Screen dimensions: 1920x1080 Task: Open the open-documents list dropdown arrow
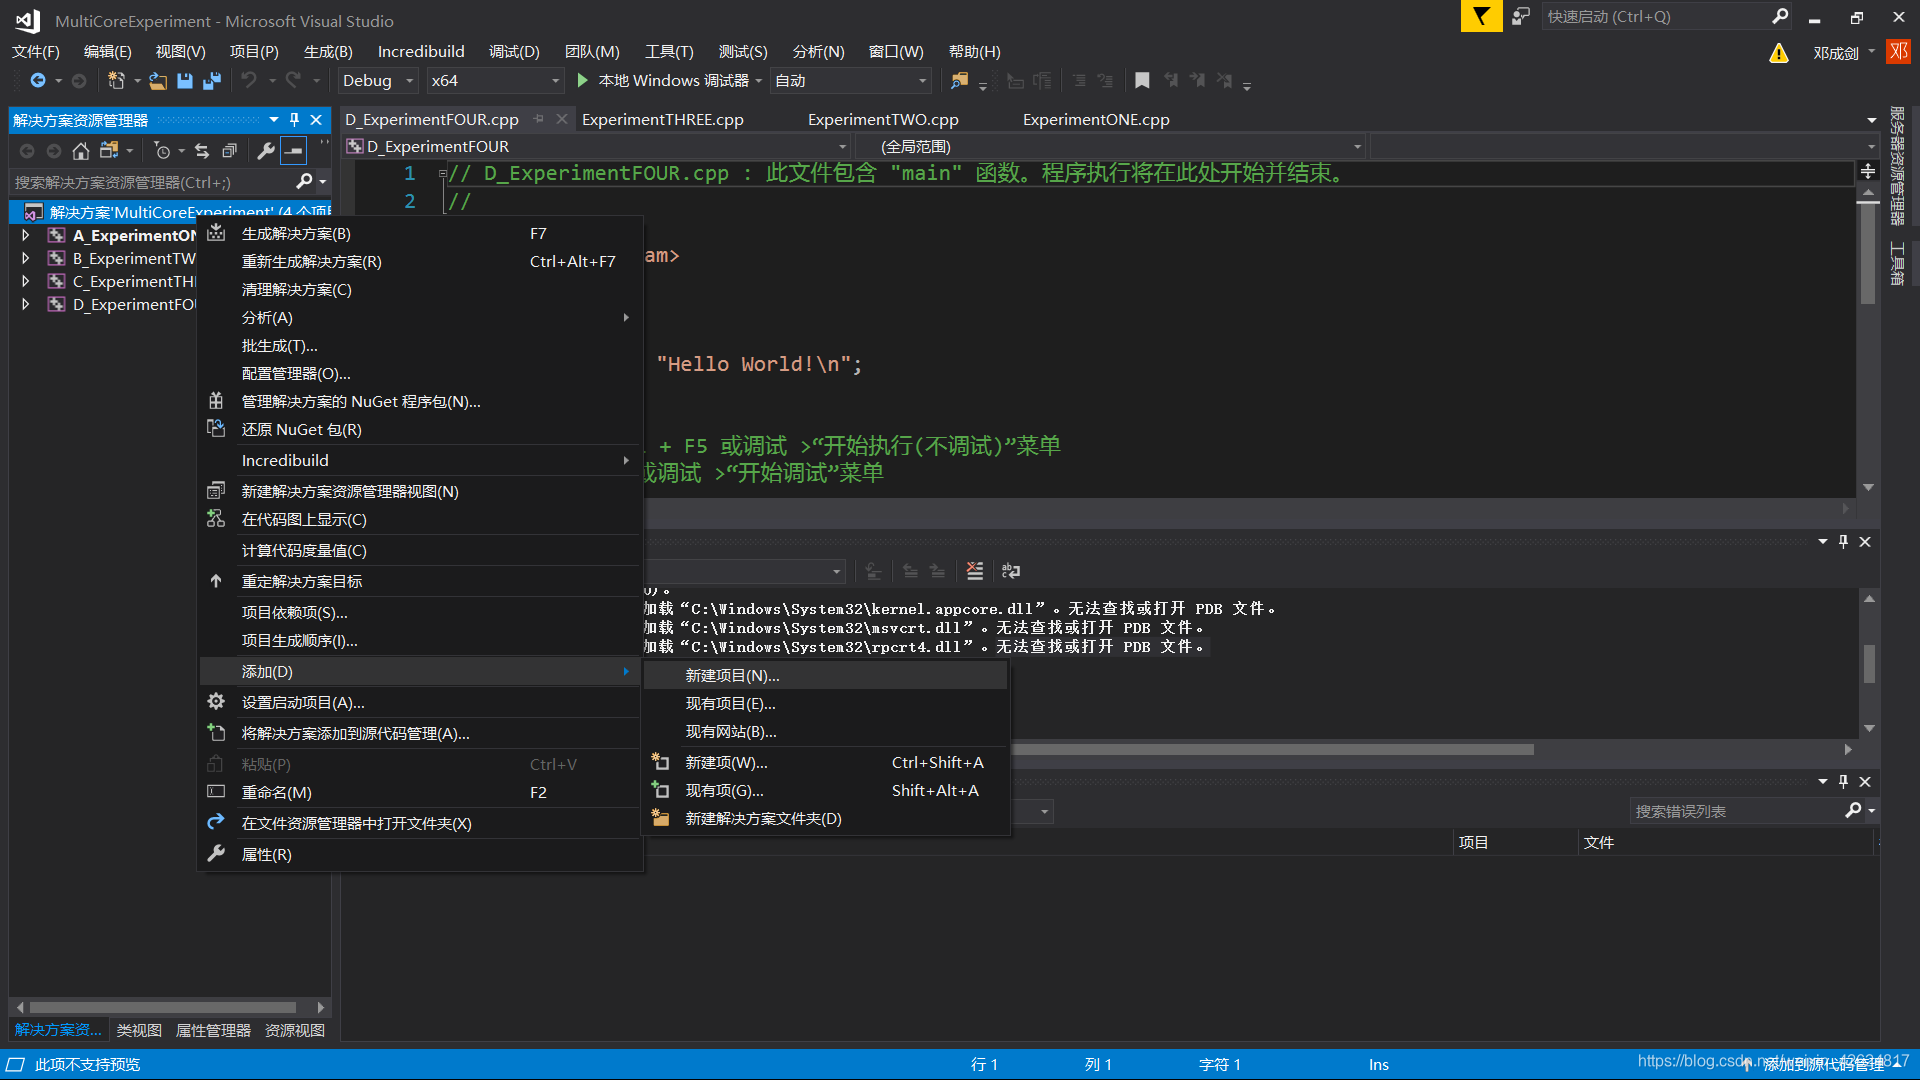(1871, 120)
